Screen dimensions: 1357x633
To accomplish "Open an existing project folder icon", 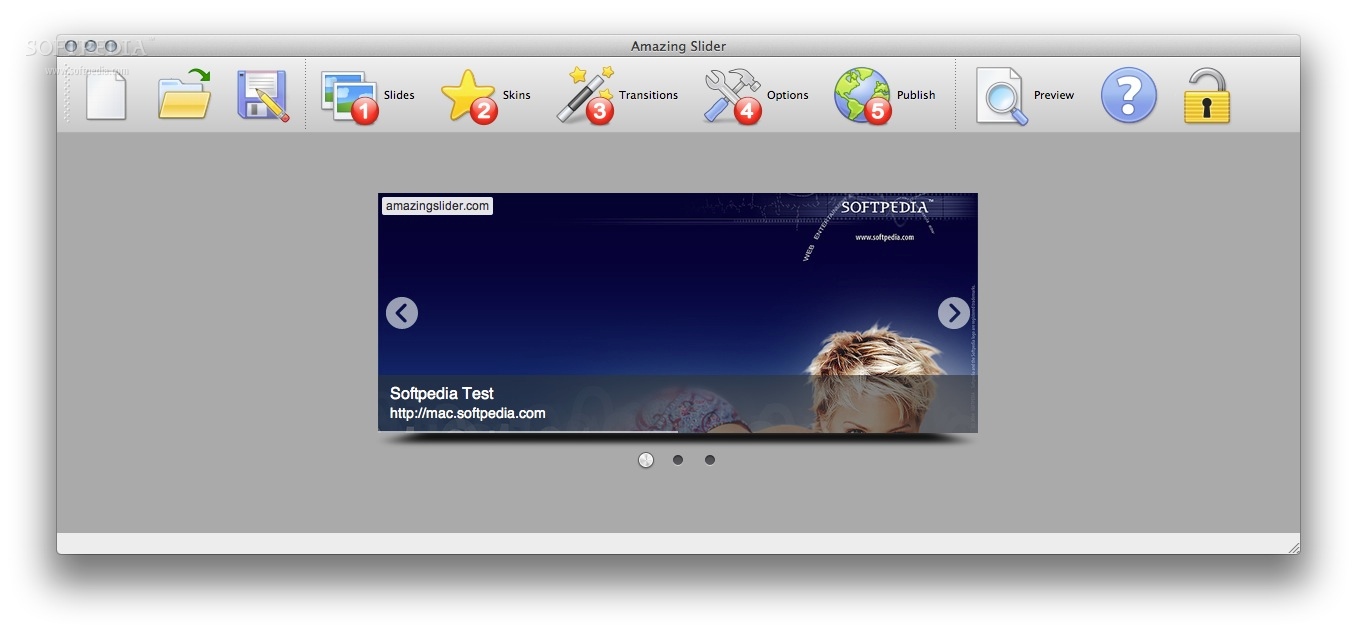I will point(184,95).
